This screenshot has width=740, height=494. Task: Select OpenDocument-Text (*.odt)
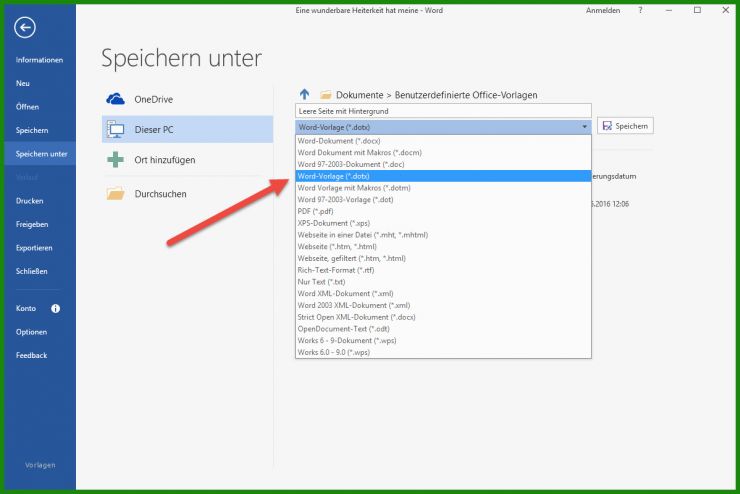pyautogui.click(x=443, y=329)
